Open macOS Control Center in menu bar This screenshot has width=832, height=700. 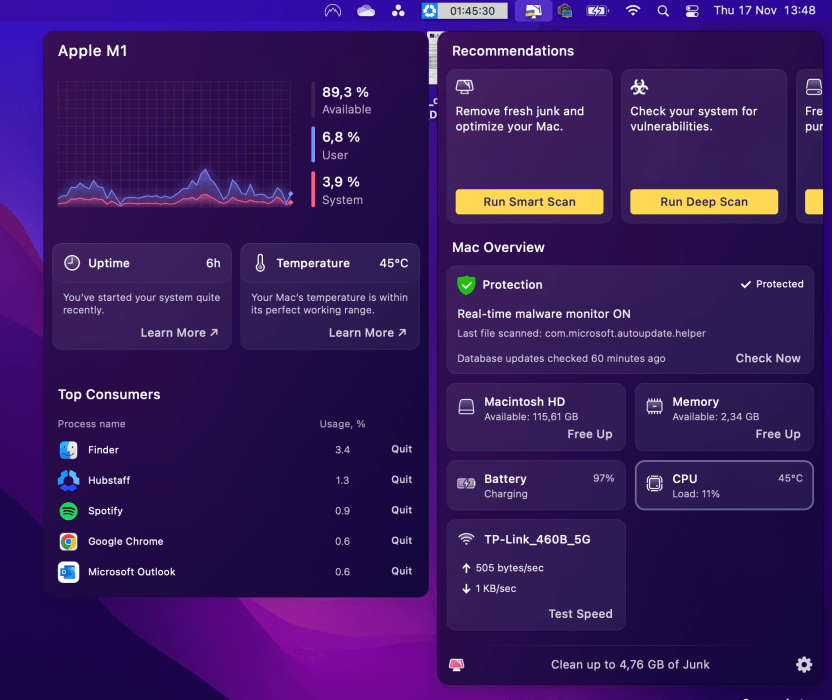[692, 11]
